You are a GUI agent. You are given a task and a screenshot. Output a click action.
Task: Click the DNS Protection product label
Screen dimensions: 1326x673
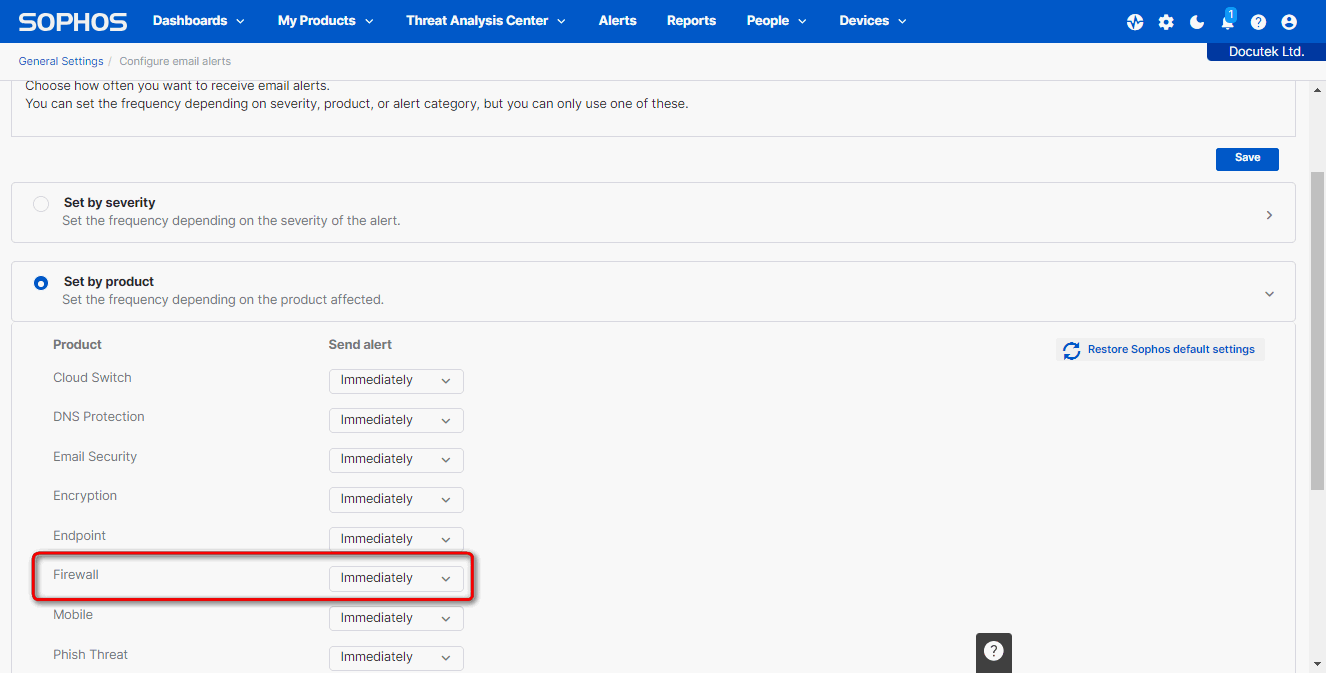[99, 417]
